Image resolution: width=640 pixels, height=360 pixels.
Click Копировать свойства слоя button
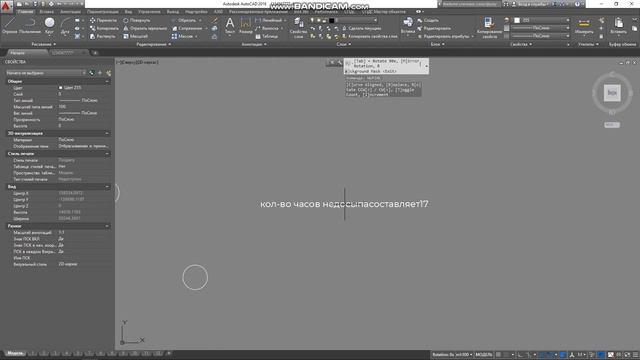coord(369,36)
